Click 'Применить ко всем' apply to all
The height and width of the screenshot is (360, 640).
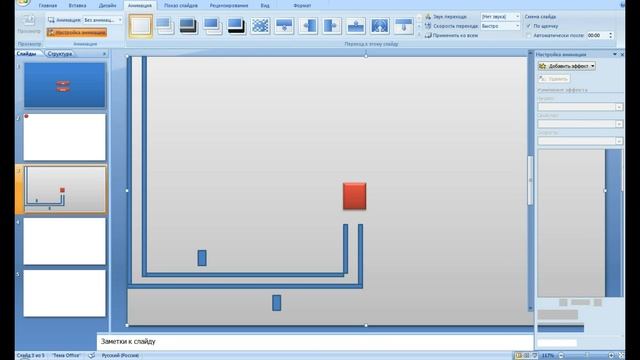coord(451,36)
